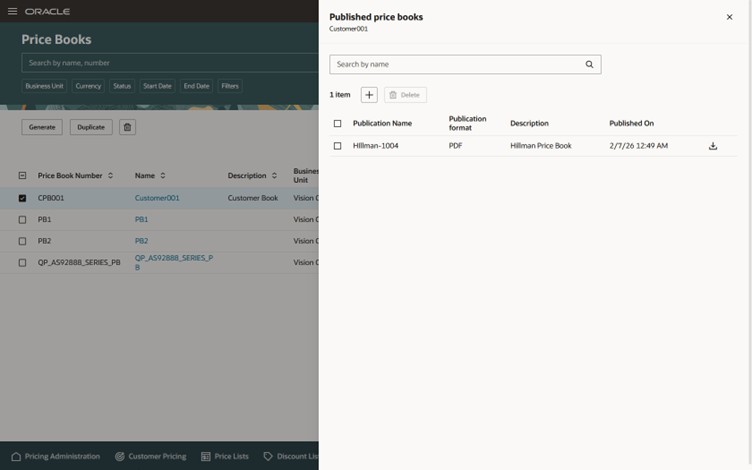Expand the Status filter chip
The image size is (752, 470).
coord(122,86)
